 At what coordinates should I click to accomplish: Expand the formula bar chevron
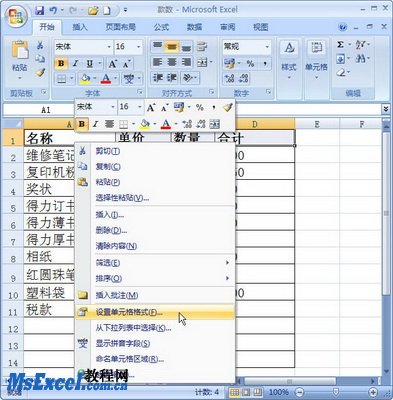[386, 109]
